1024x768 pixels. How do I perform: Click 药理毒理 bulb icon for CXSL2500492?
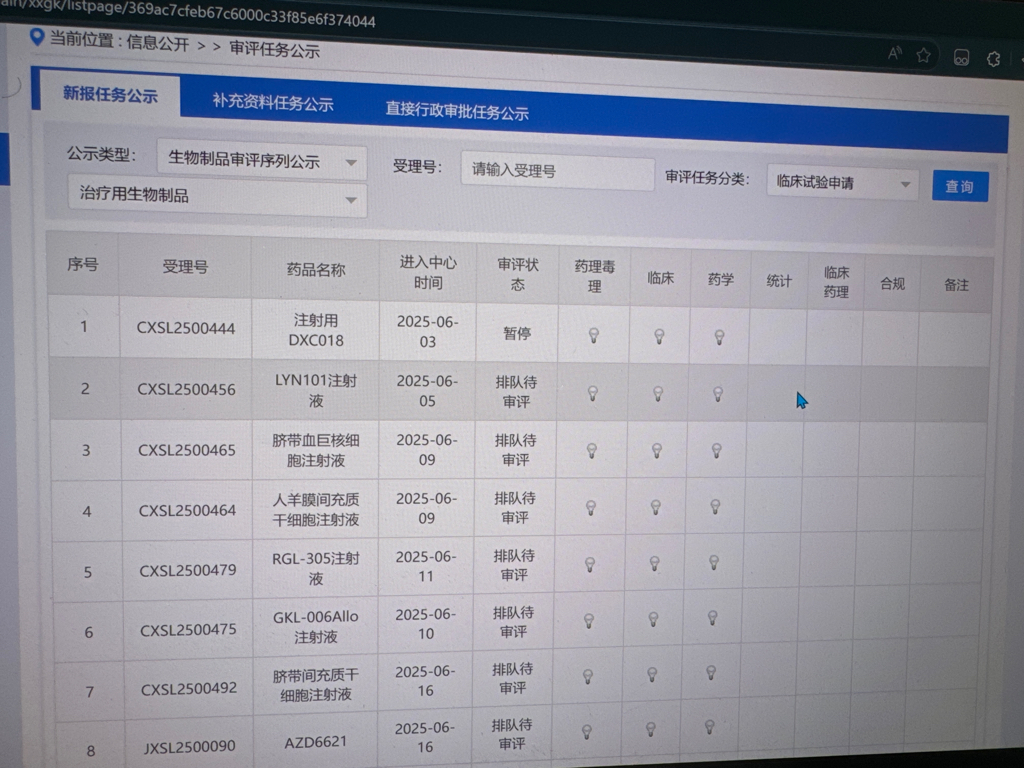point(588,677)
